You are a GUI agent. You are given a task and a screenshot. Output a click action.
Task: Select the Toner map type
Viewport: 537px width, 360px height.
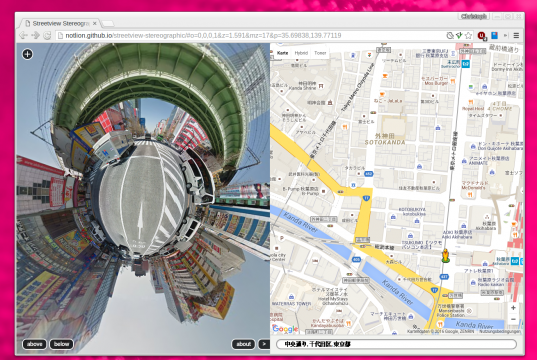(320, 53)
